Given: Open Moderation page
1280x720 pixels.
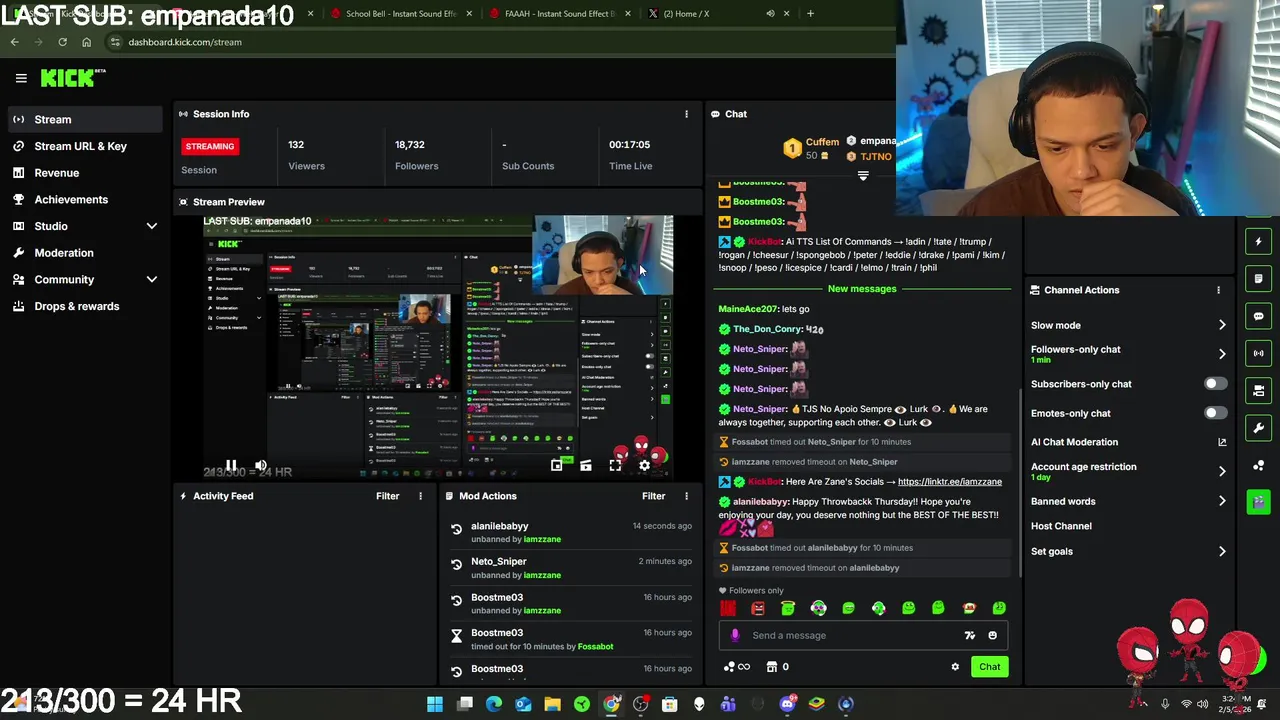Looking at the screenshot, I should [83, 253].
